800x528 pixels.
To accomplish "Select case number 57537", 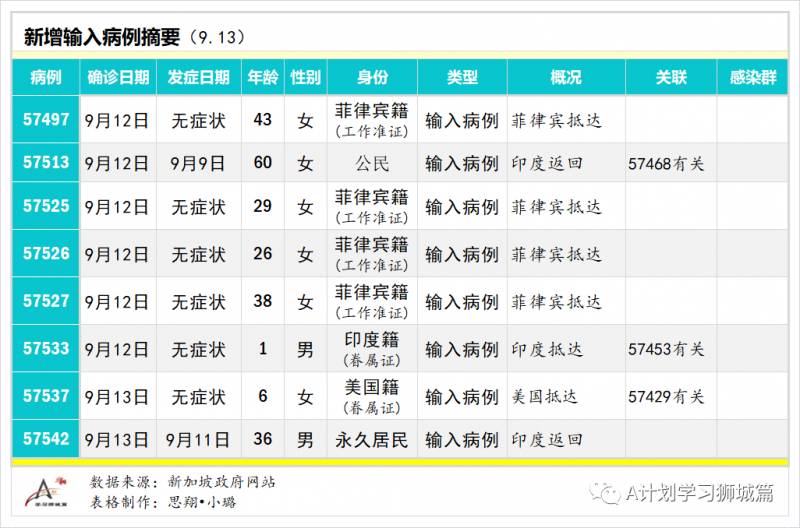I will tap(46, 395).
